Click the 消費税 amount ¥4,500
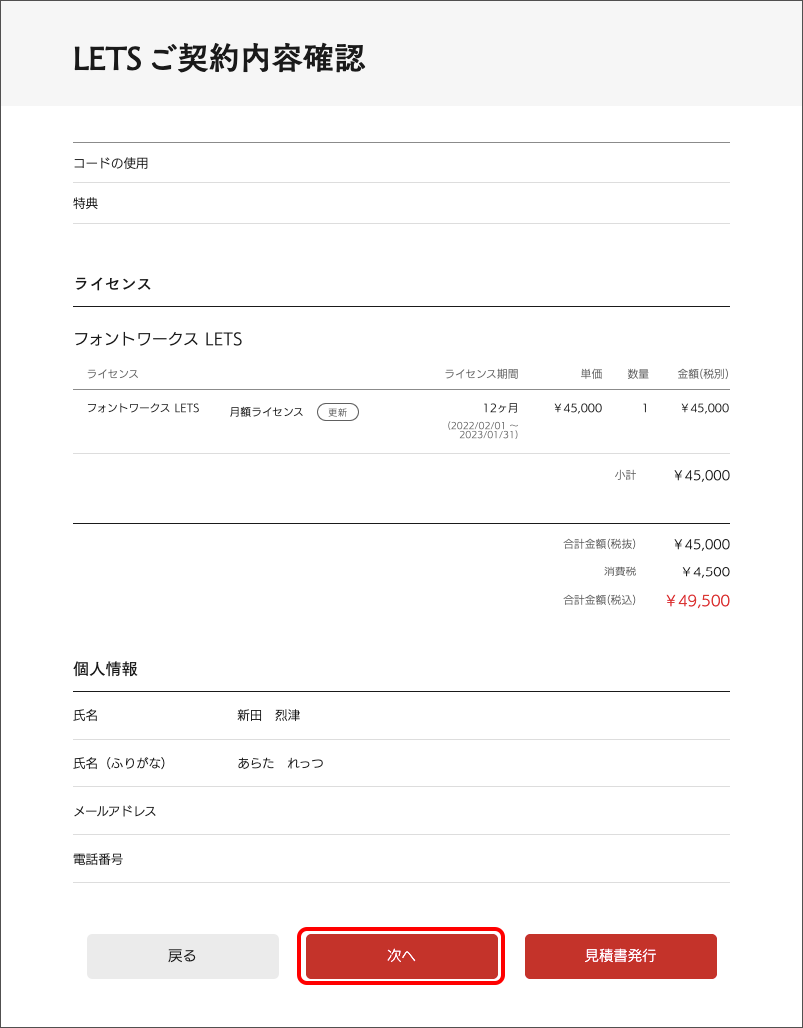Image resolution: width=803 pixels, height=1028 pixels. tap(705, 572)
